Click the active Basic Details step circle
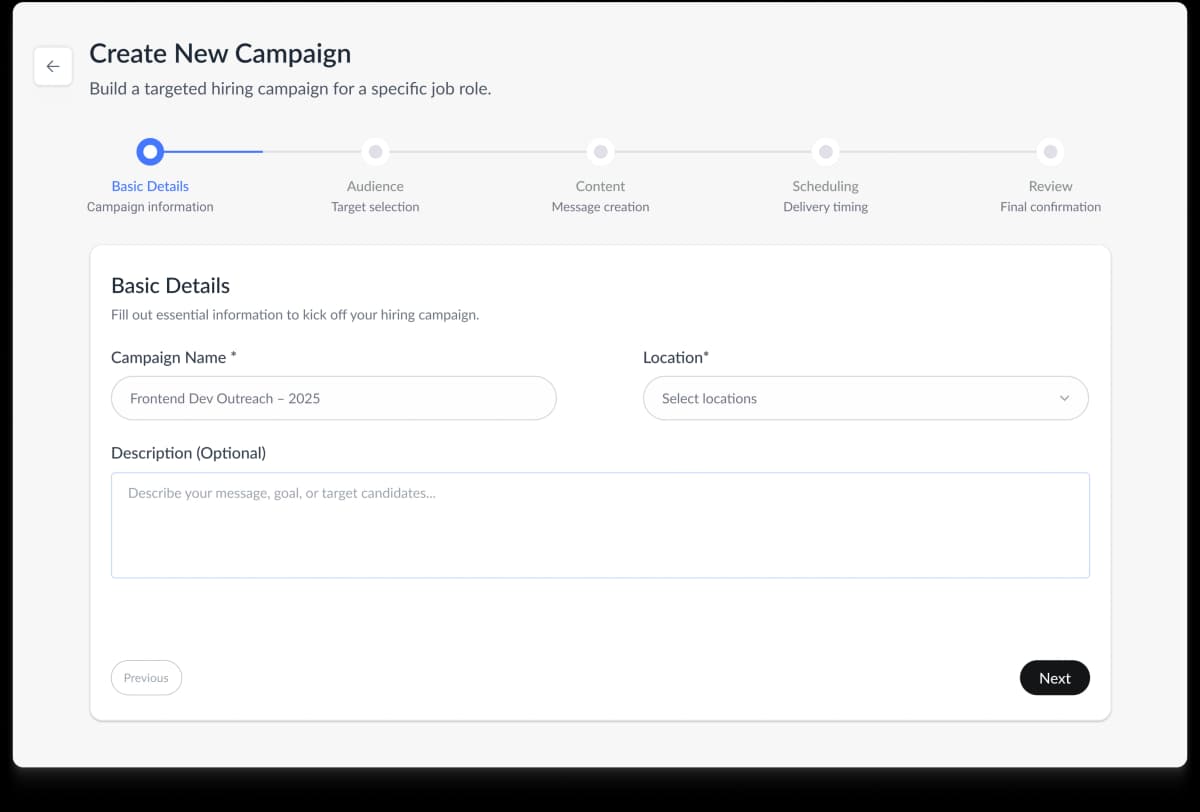 point(150,151)
